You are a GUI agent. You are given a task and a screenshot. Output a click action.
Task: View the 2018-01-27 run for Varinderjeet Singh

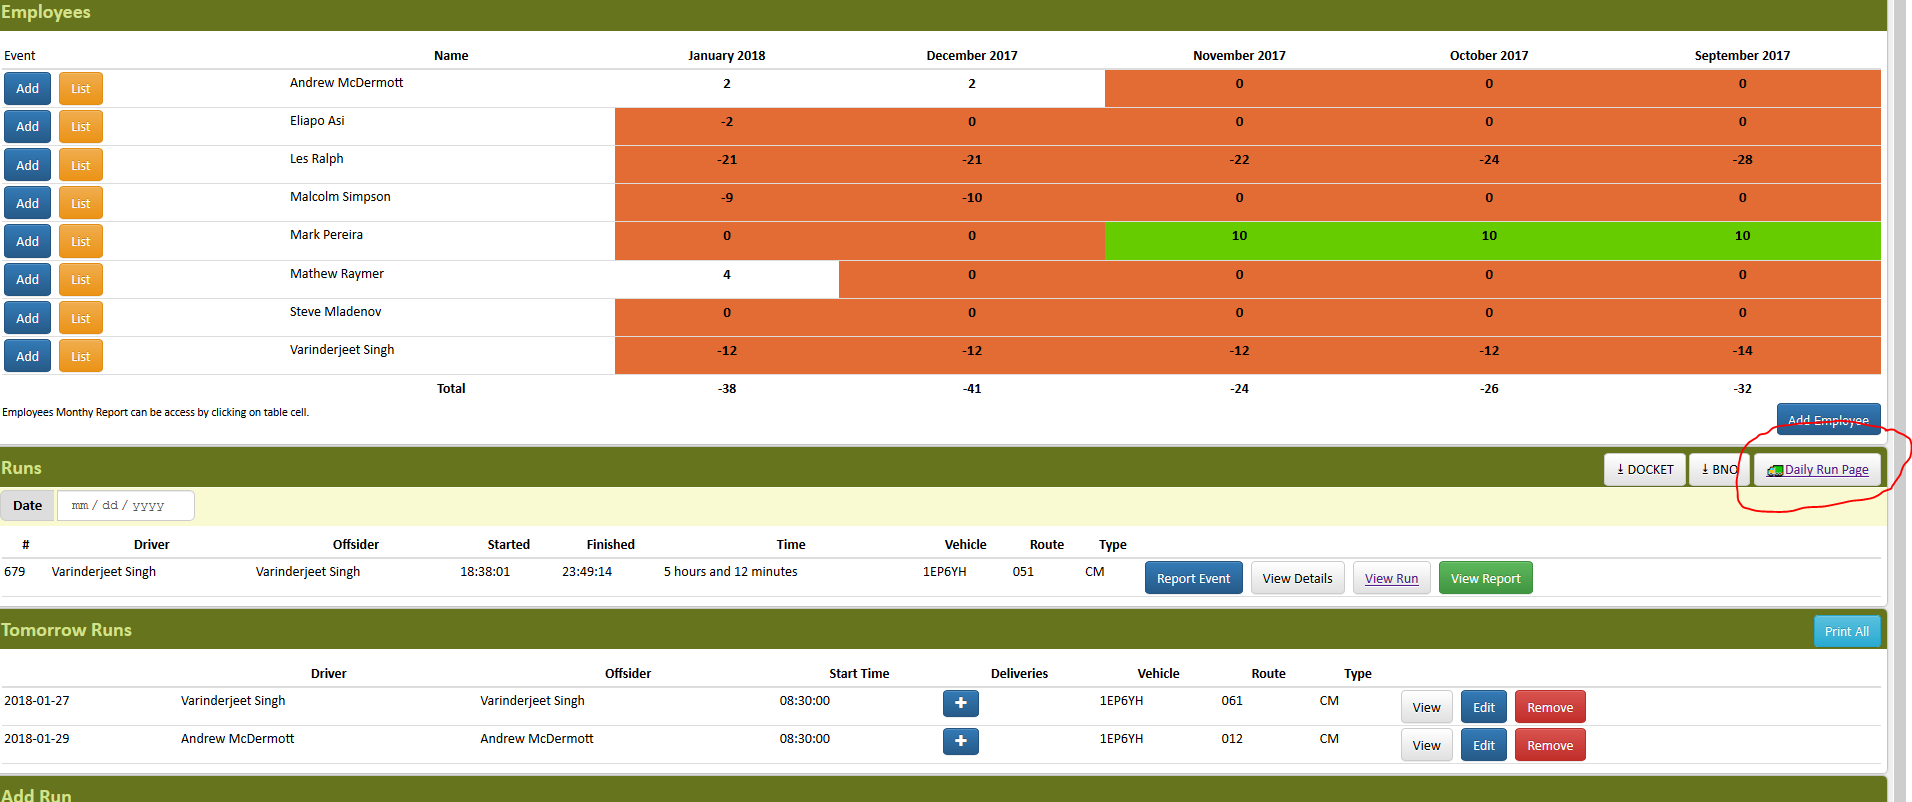coord(1426,707)
